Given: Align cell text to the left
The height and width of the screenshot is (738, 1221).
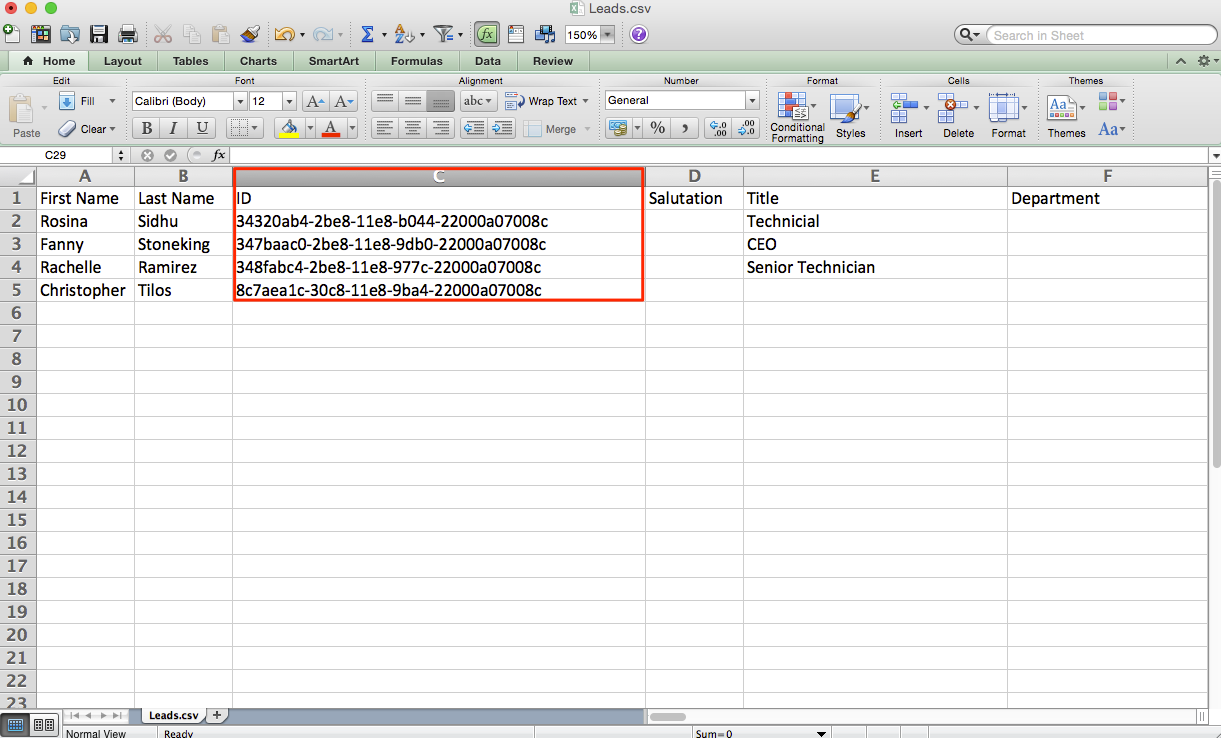Looking at the screenshot, I should tap(385, 128).
